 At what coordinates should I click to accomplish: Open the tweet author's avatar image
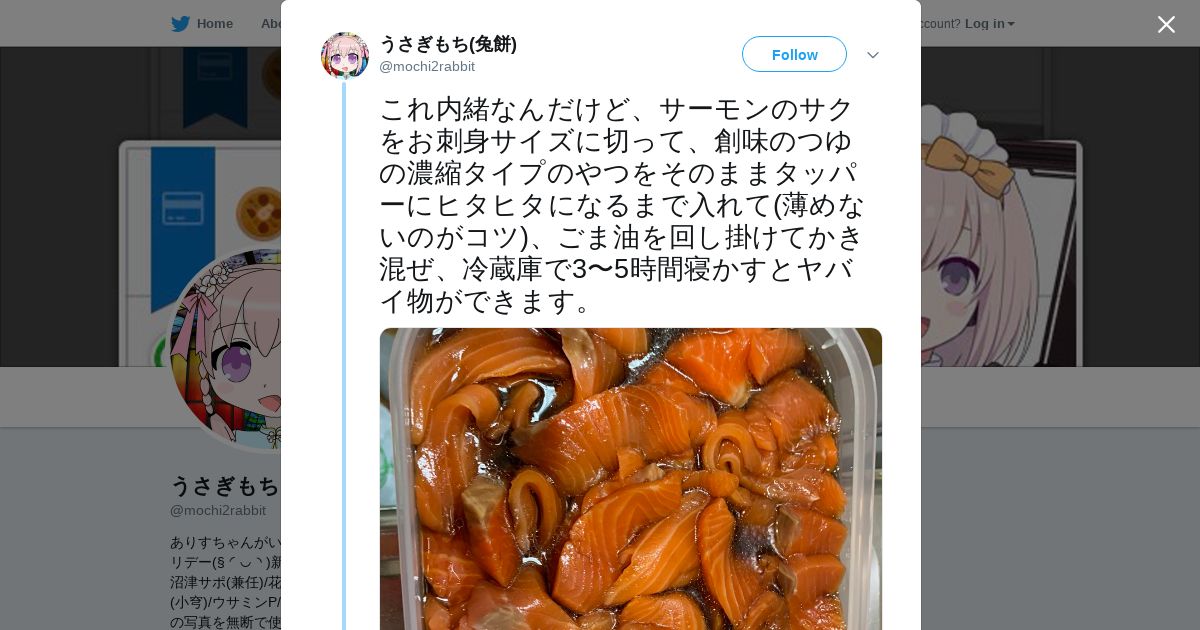(345, 55)
